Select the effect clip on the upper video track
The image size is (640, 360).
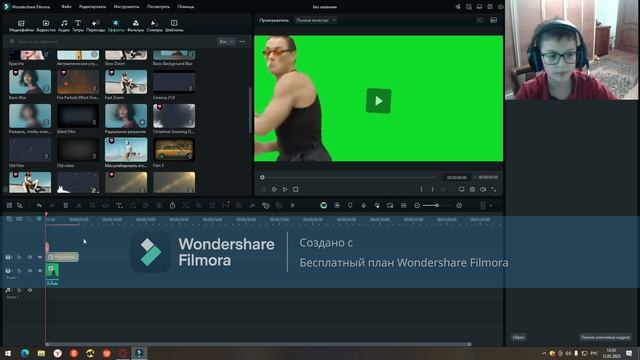pos(62,257)
